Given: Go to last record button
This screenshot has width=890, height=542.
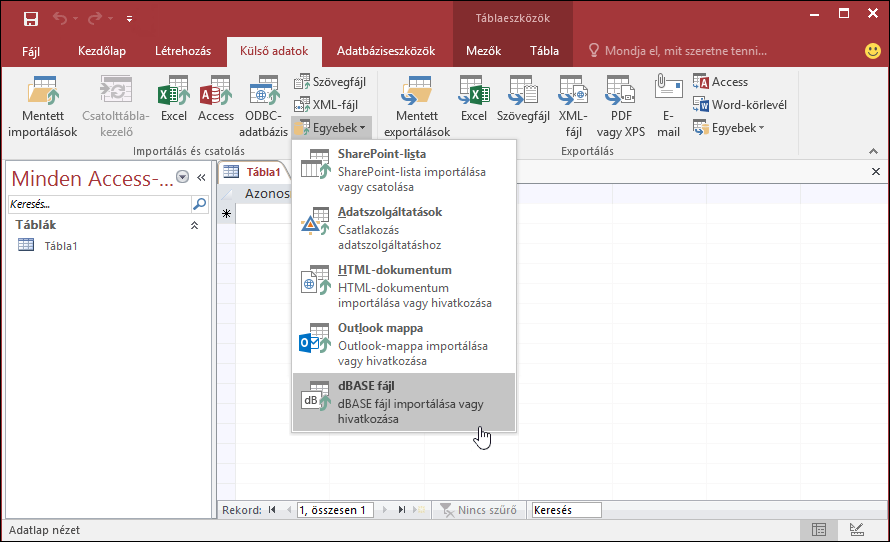Looking at the screenshot, I should 402,510.
